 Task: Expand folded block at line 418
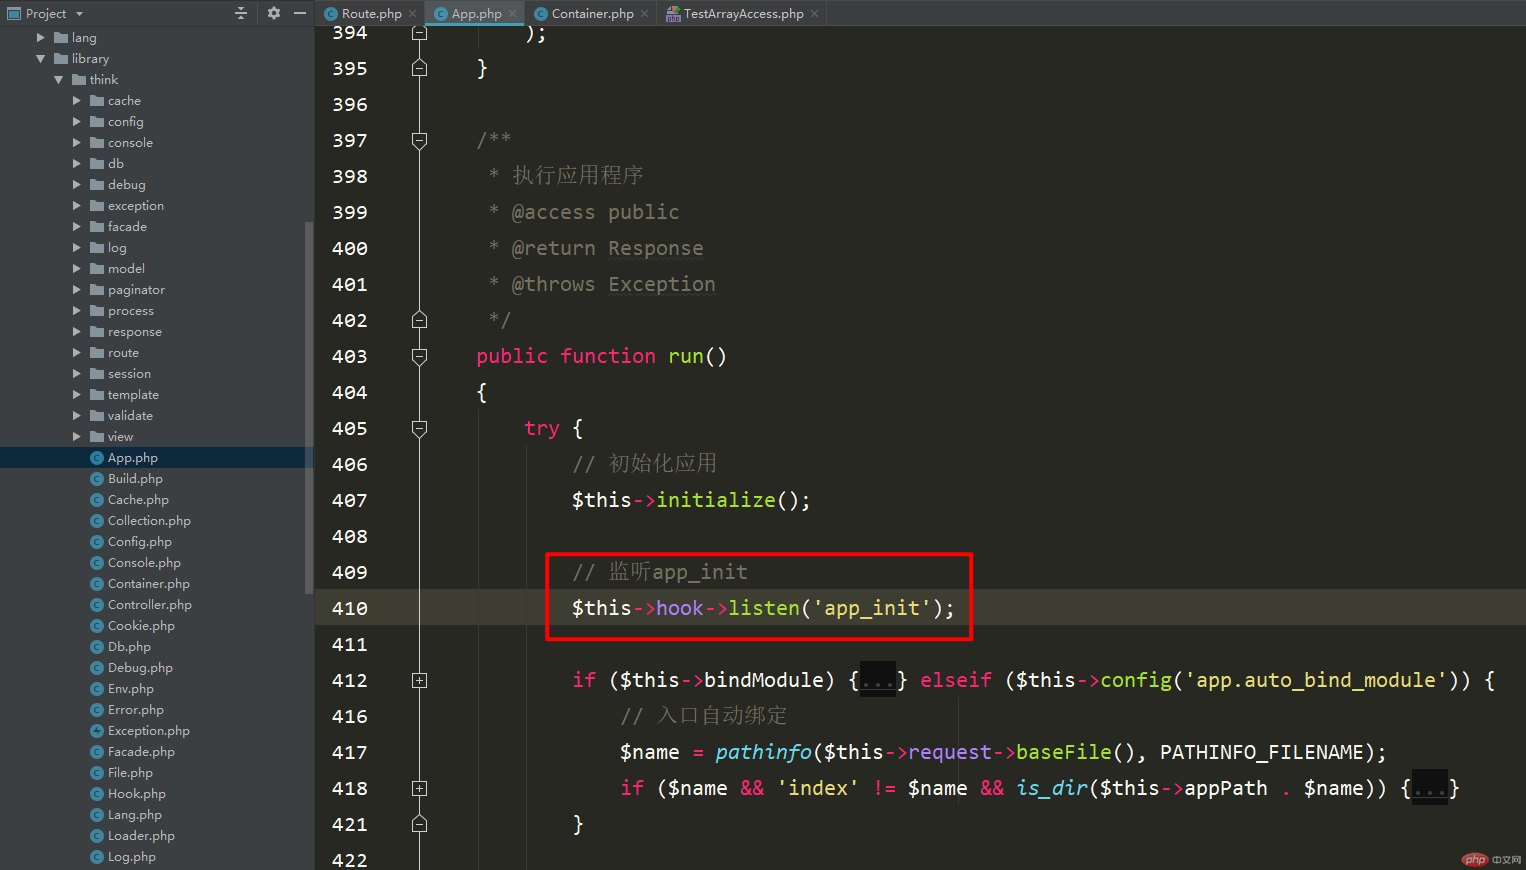420,788
